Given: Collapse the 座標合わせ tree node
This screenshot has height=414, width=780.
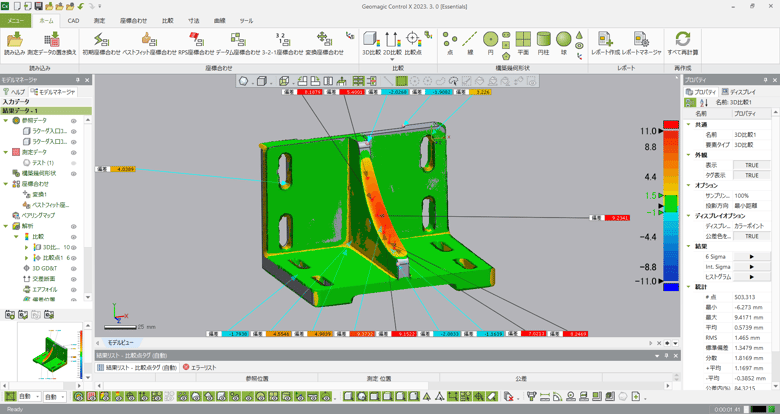Looking at the screenshot, I should 6,184.
